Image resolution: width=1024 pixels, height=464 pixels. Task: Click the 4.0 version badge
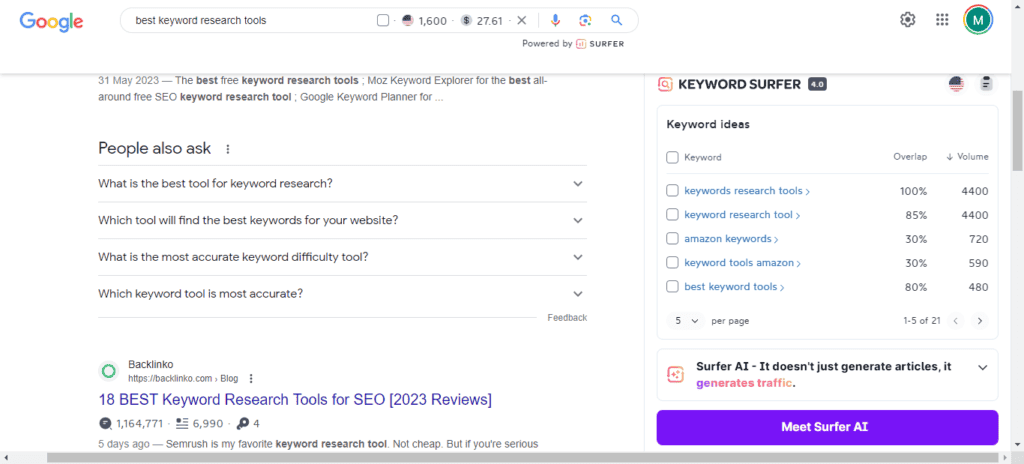coord(817,84)
